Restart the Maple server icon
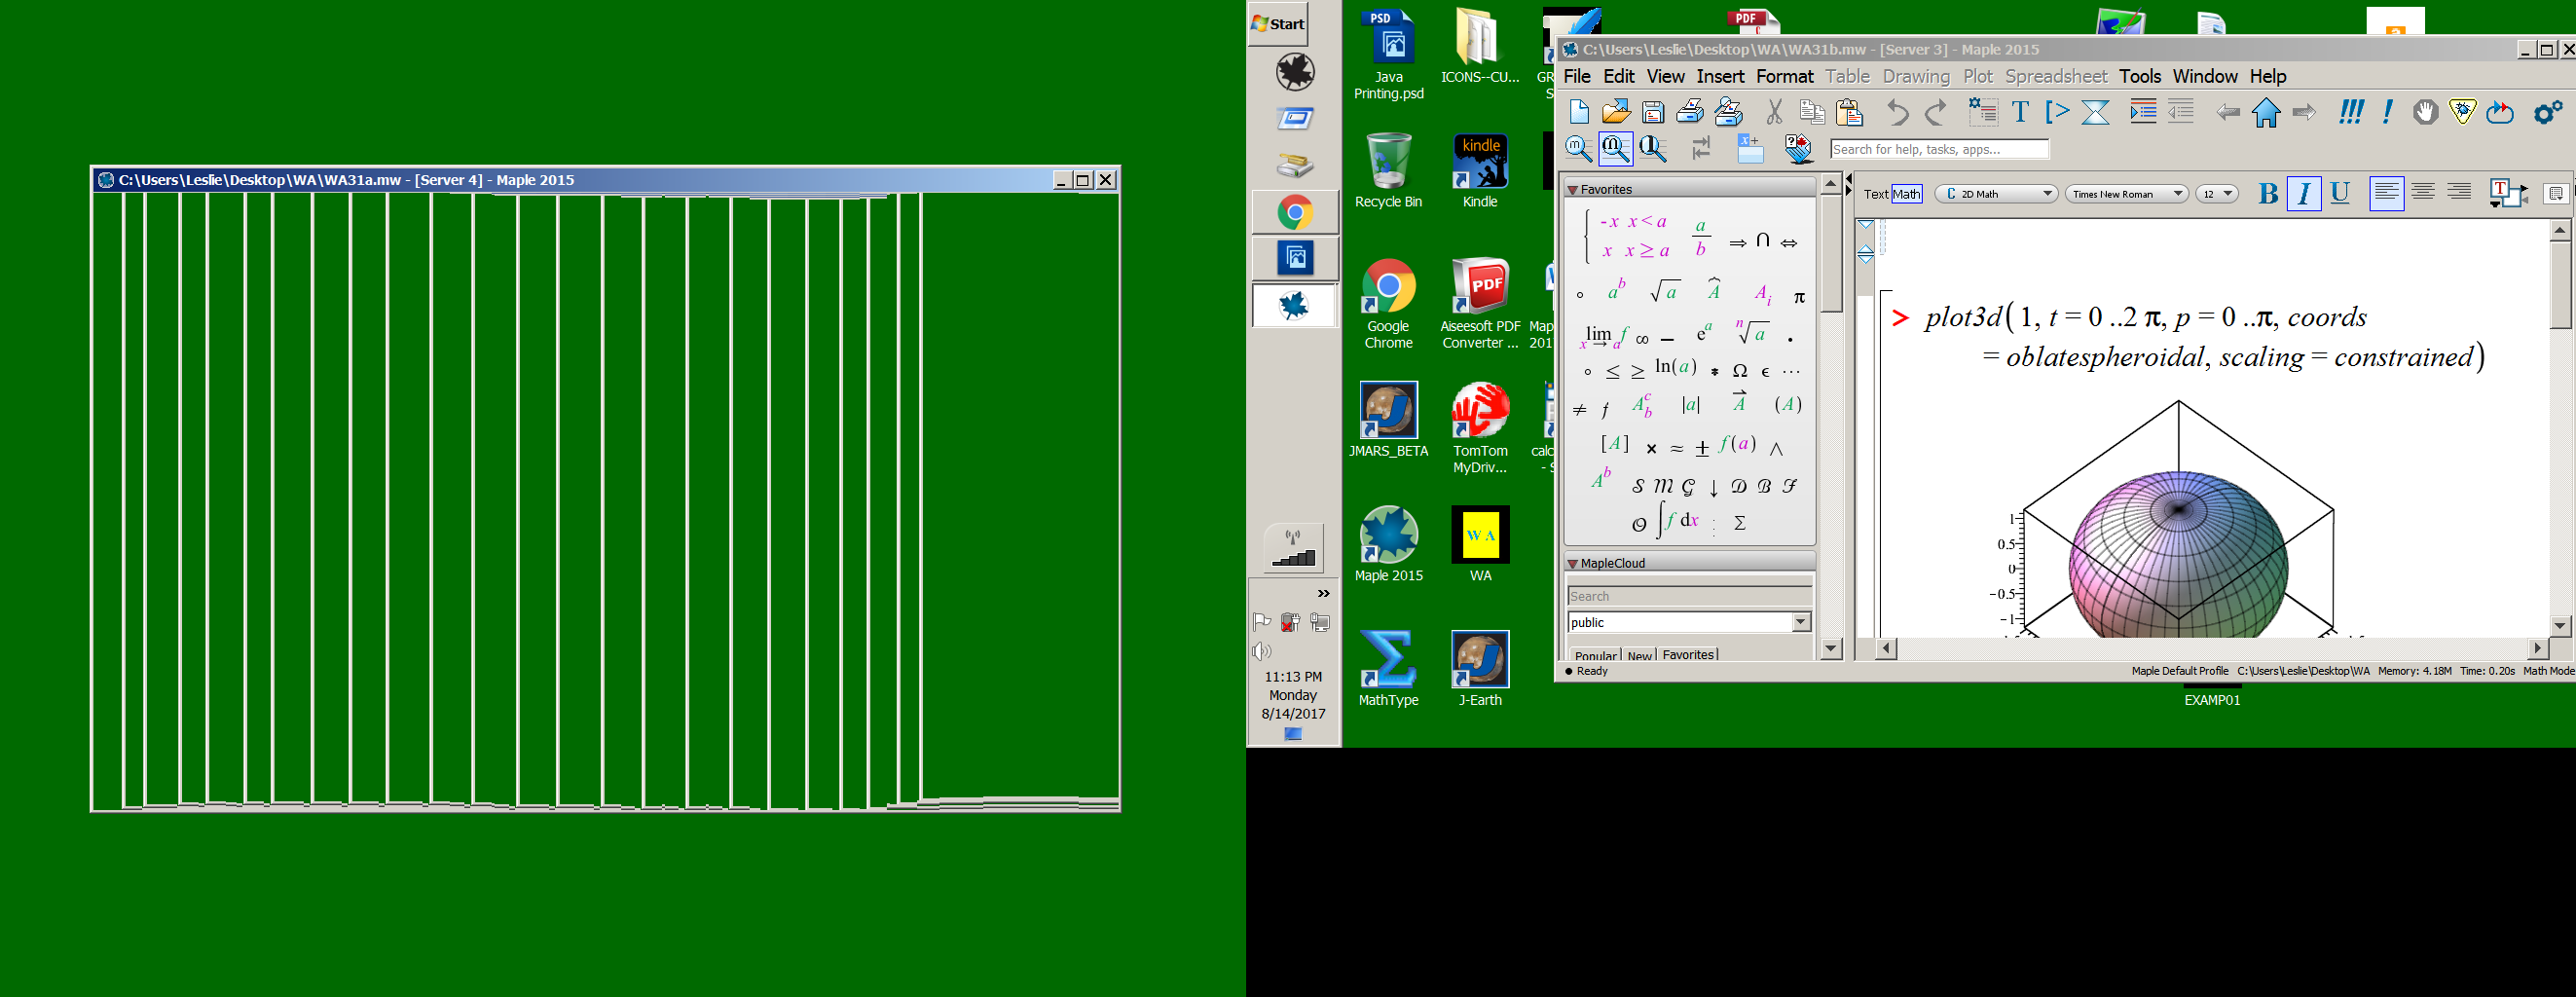 2499,112
